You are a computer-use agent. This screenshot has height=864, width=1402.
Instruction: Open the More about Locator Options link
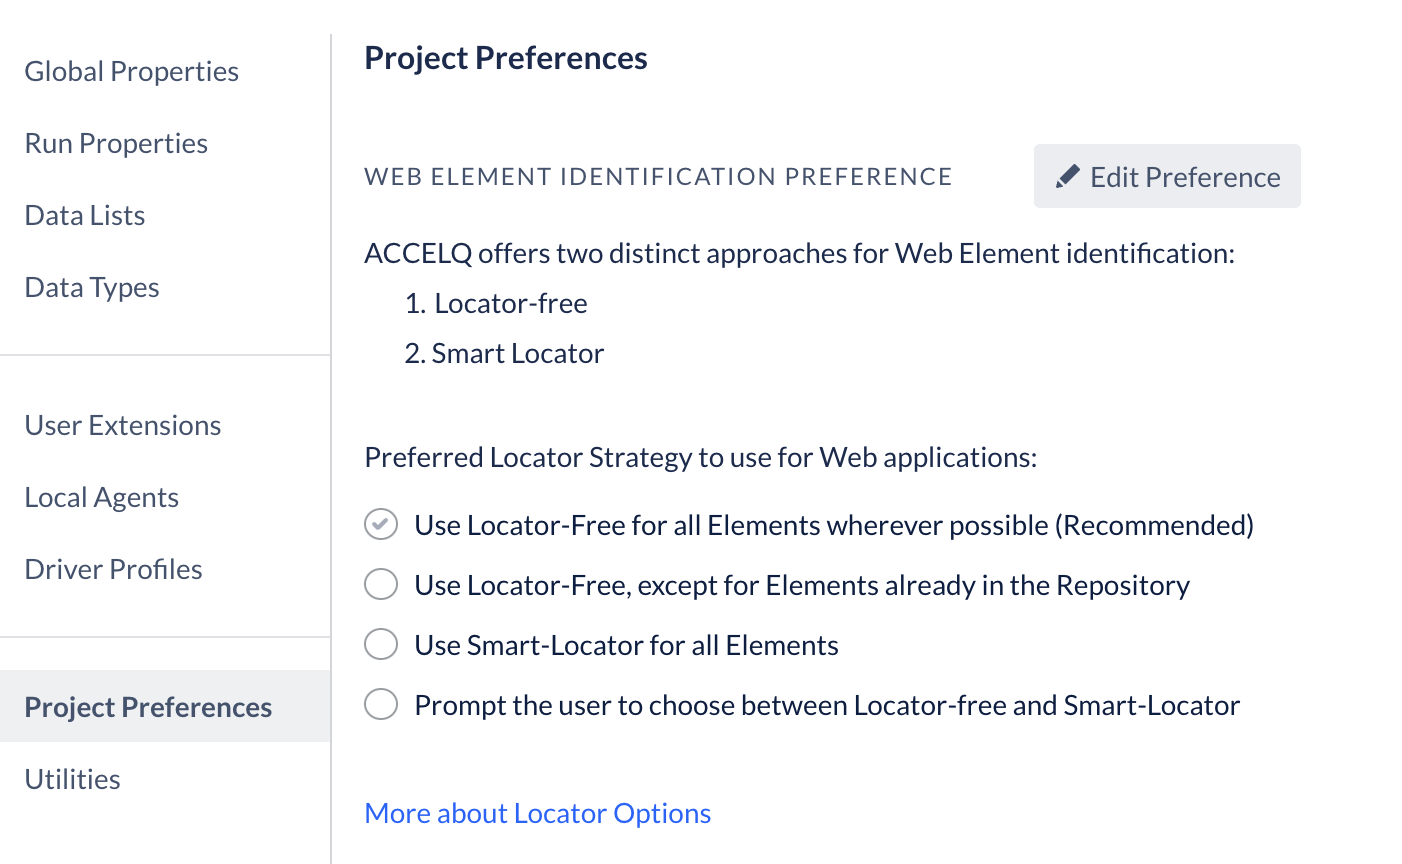(x=538, y=813)
